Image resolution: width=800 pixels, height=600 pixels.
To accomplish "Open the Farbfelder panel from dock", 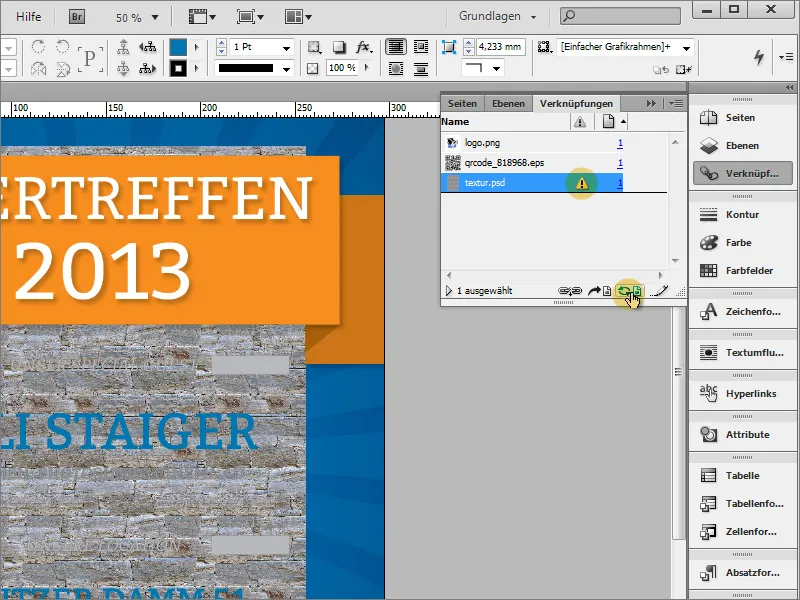I will click(742, 271).
